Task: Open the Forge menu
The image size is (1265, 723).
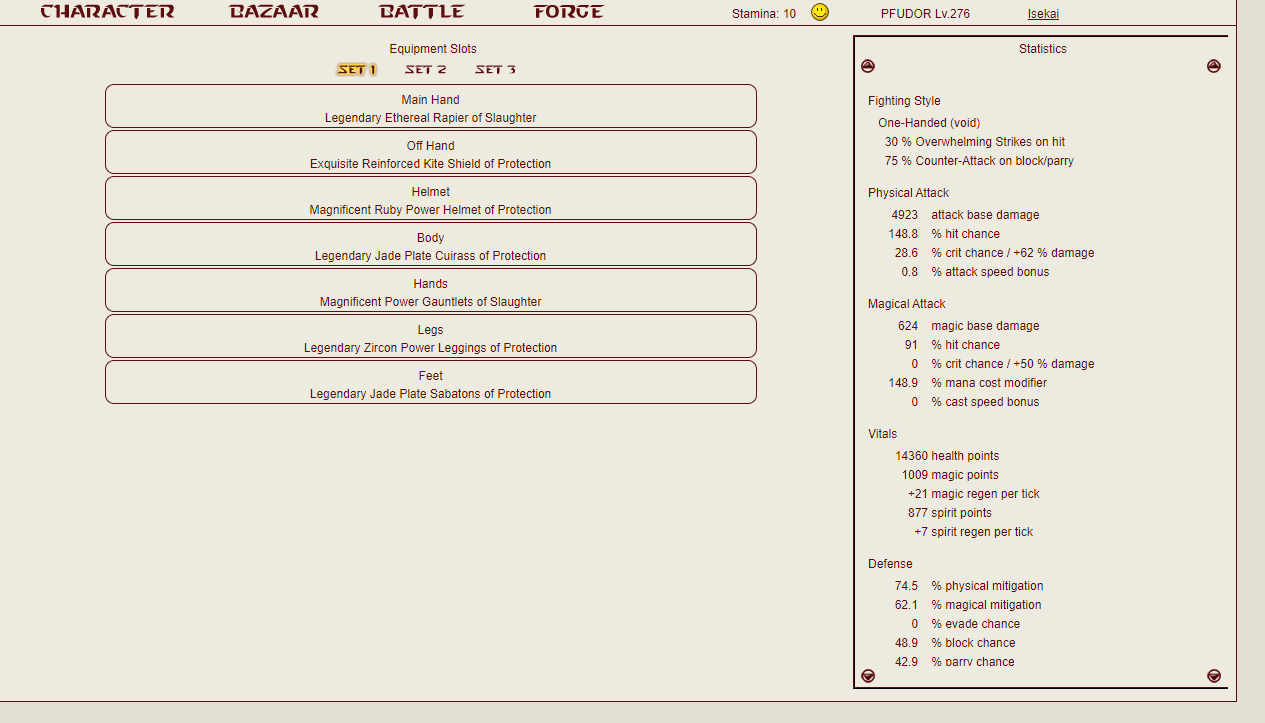Action: (568, 12)
